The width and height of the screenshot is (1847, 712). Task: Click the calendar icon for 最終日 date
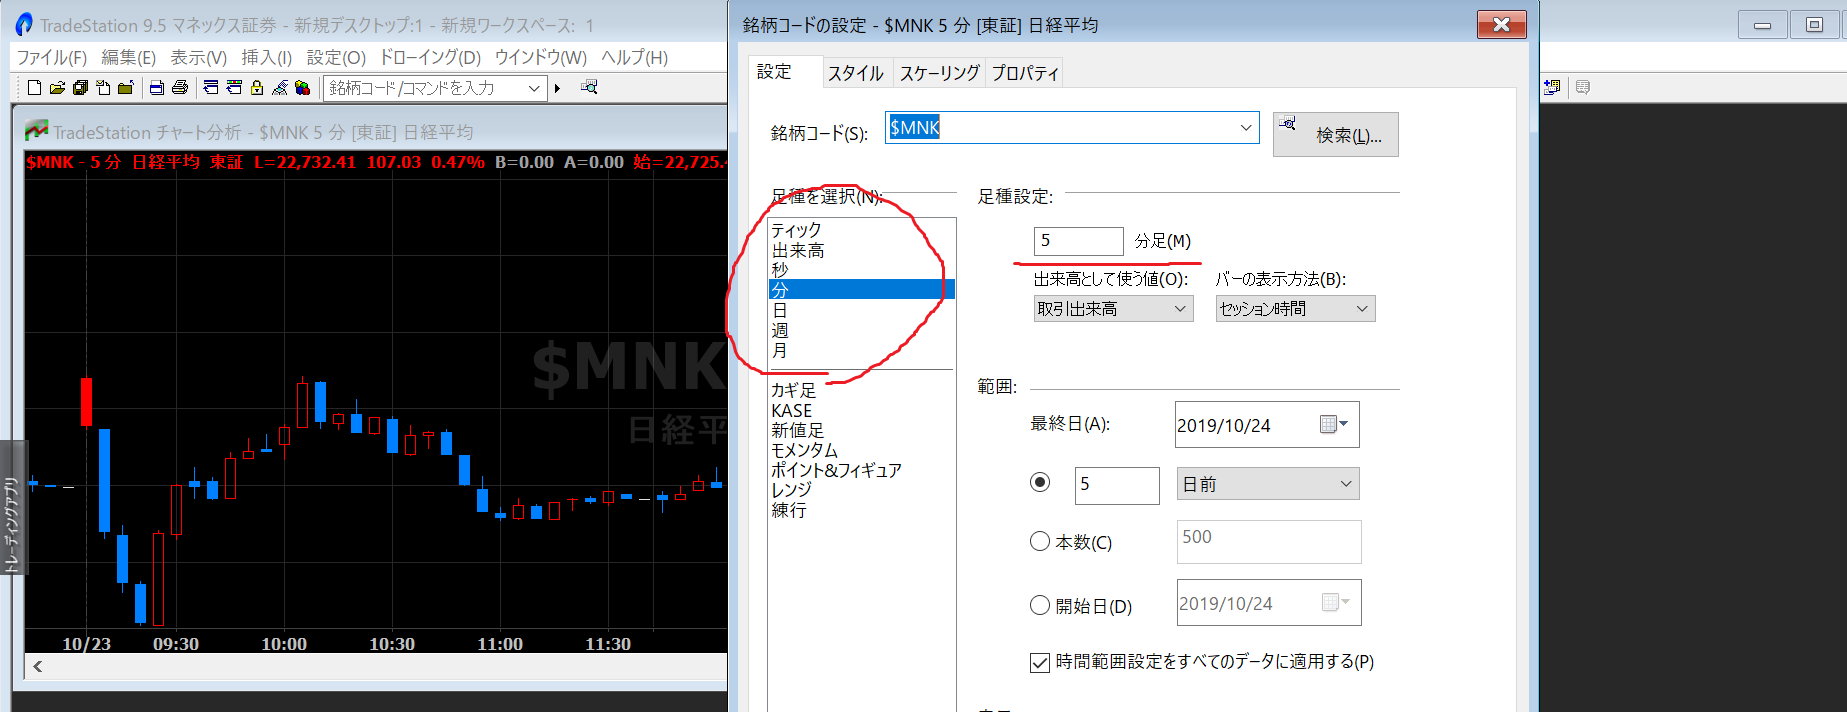1333,425
